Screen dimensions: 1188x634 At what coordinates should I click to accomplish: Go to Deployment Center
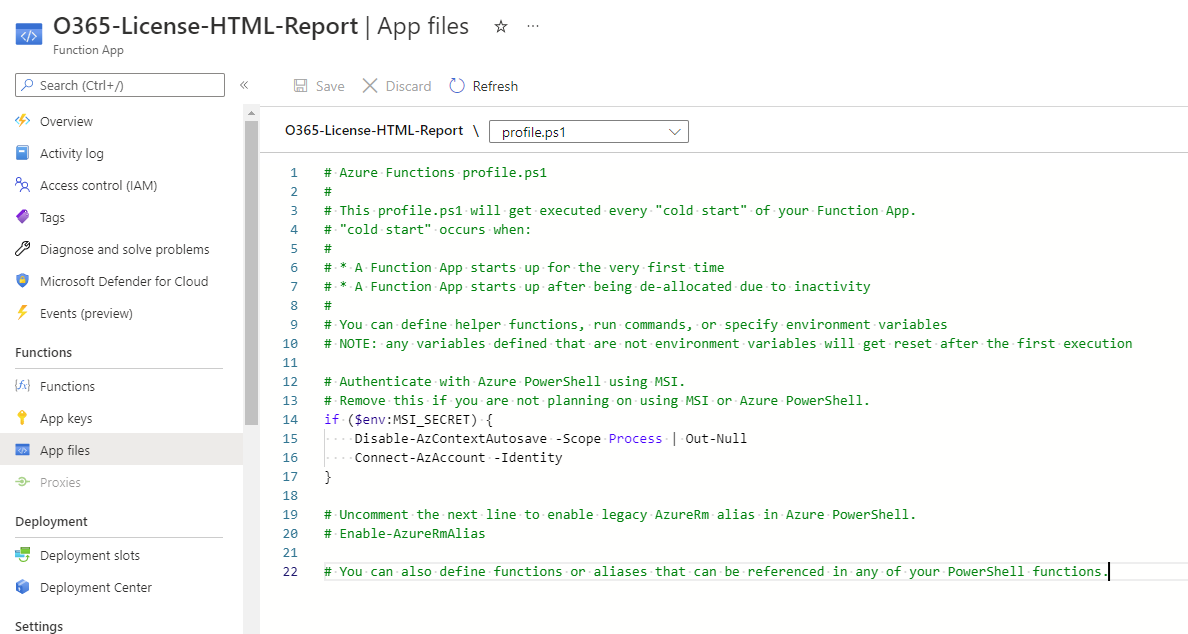coord(96,587)
